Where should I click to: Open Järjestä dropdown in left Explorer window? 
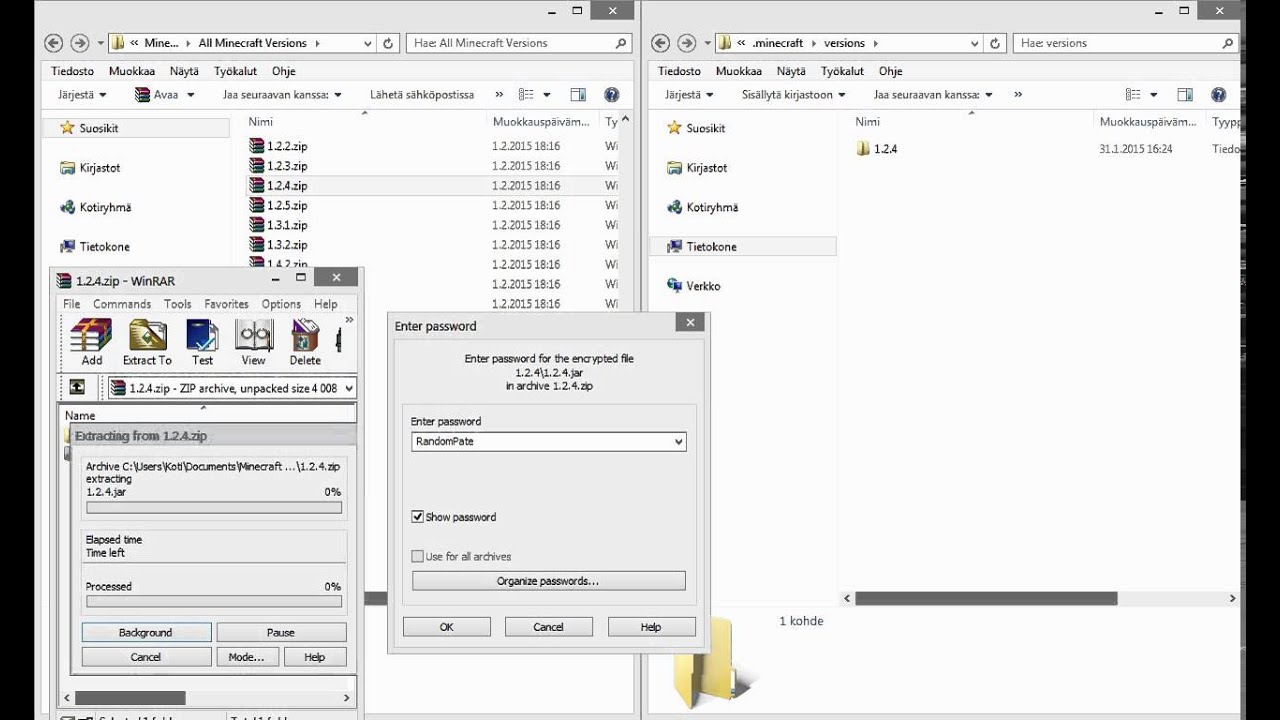tap(80, 95)
